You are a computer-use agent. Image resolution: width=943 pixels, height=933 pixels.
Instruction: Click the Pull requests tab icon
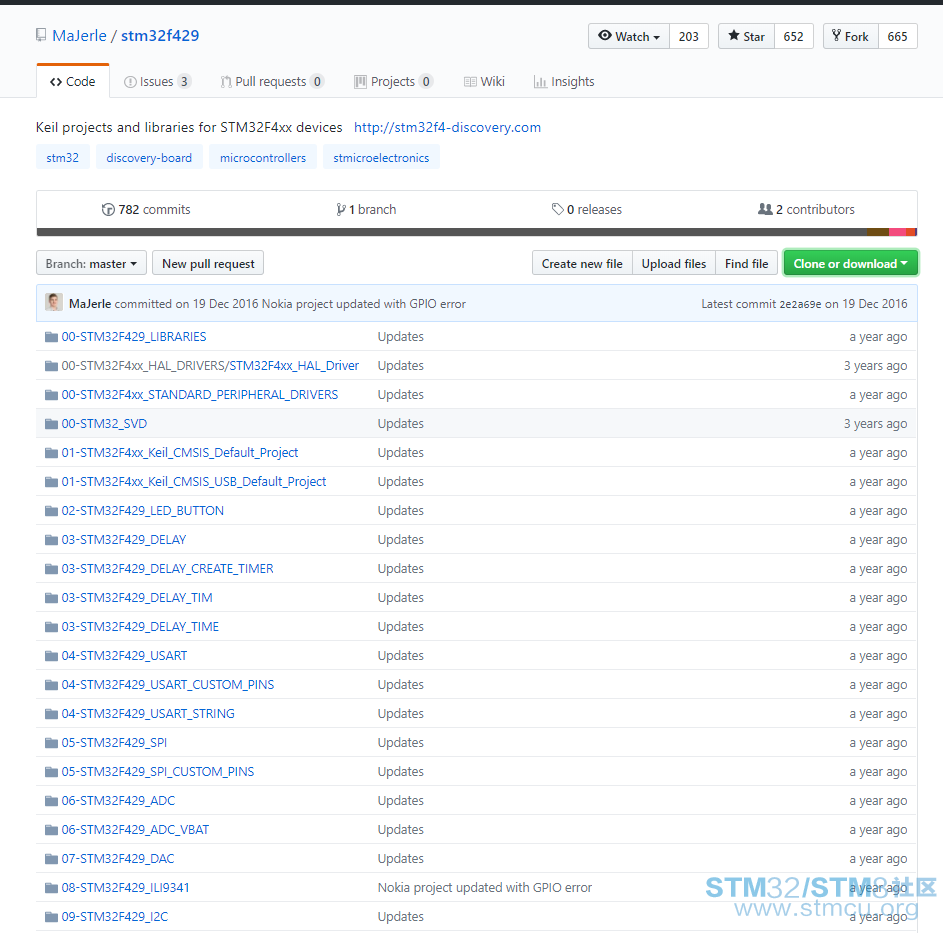click(x=226, y=82)
